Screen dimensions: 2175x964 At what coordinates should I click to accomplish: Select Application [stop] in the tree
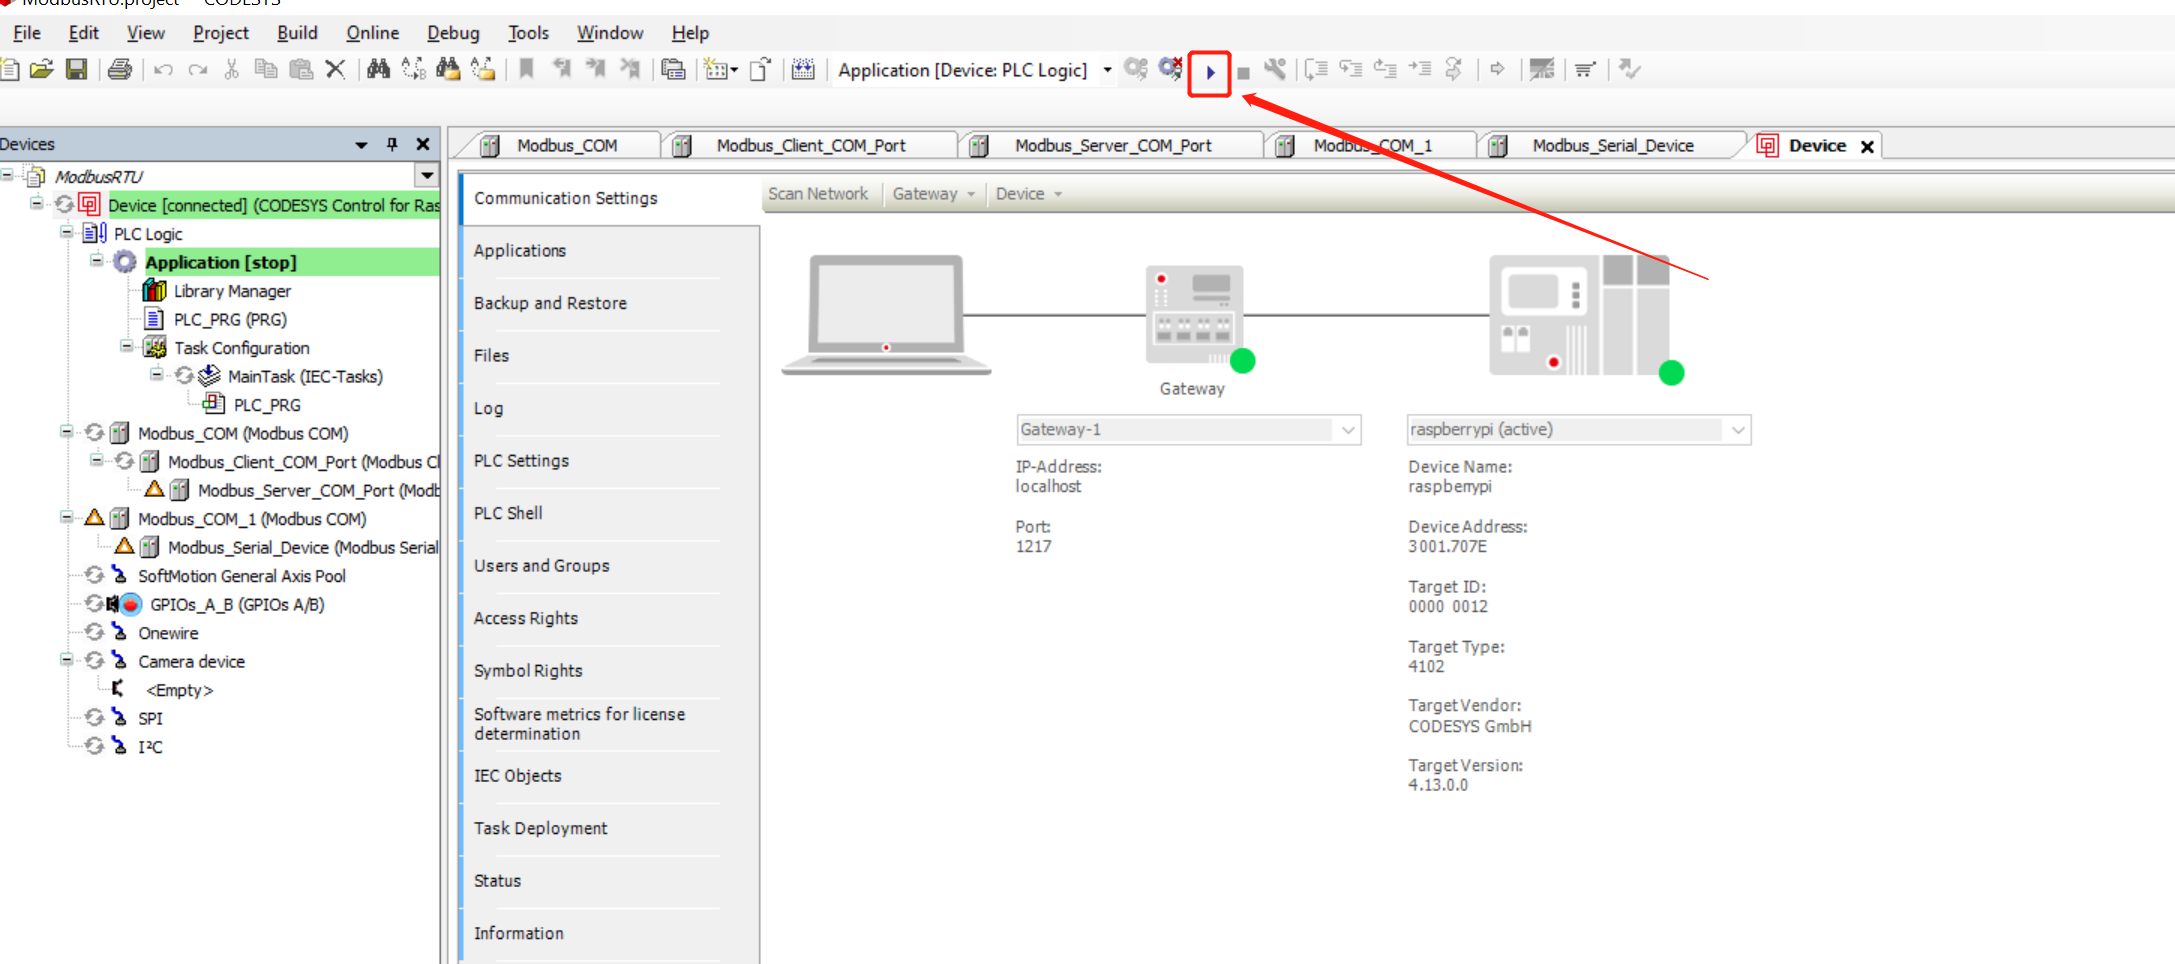pos(221,262)
